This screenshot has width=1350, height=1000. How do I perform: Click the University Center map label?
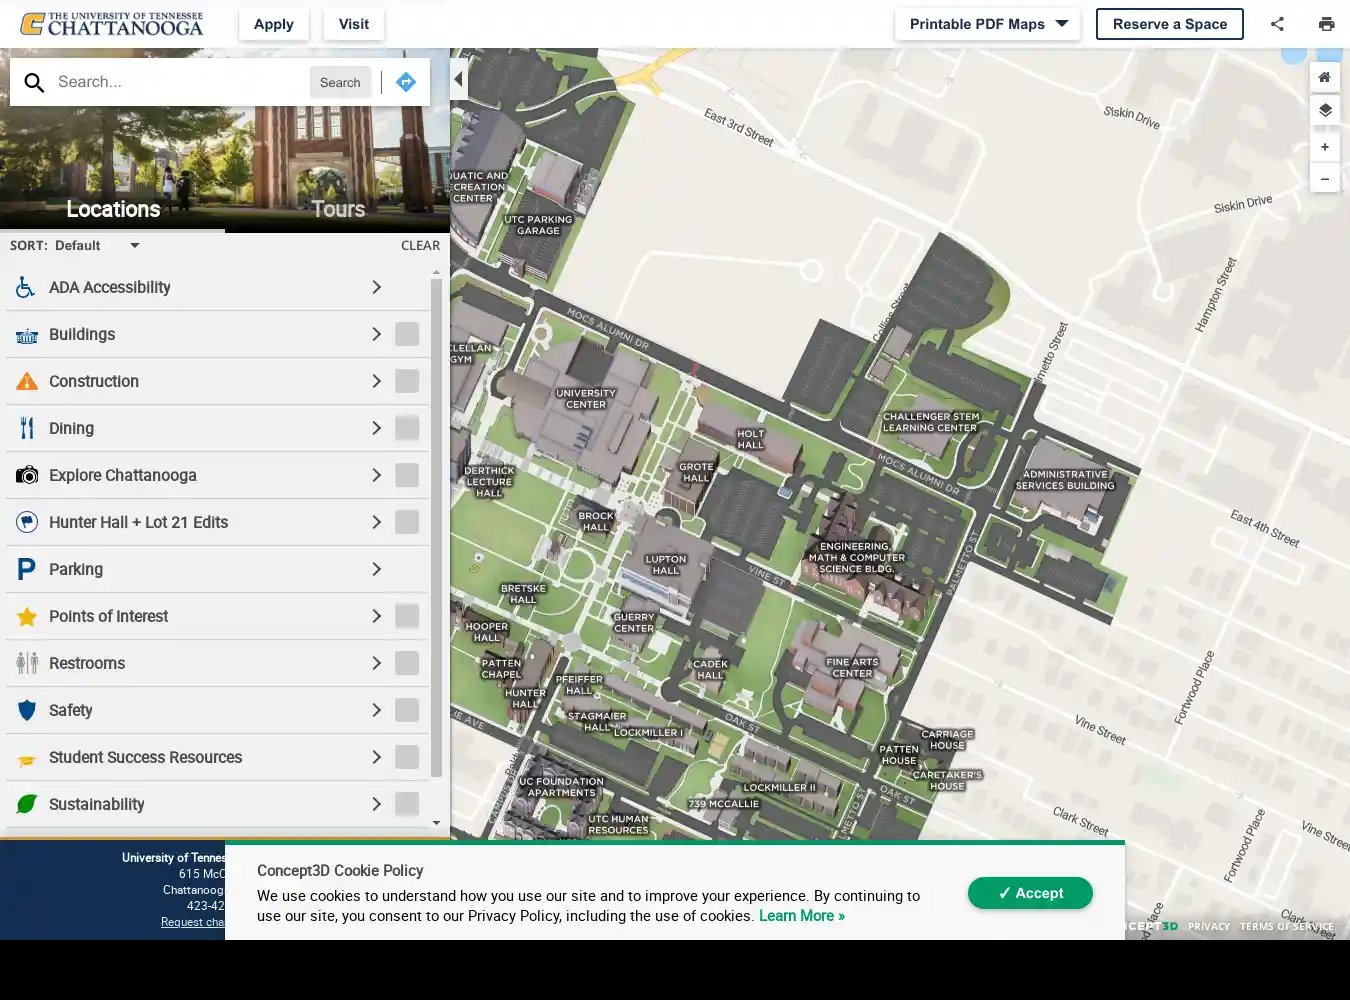586,399
